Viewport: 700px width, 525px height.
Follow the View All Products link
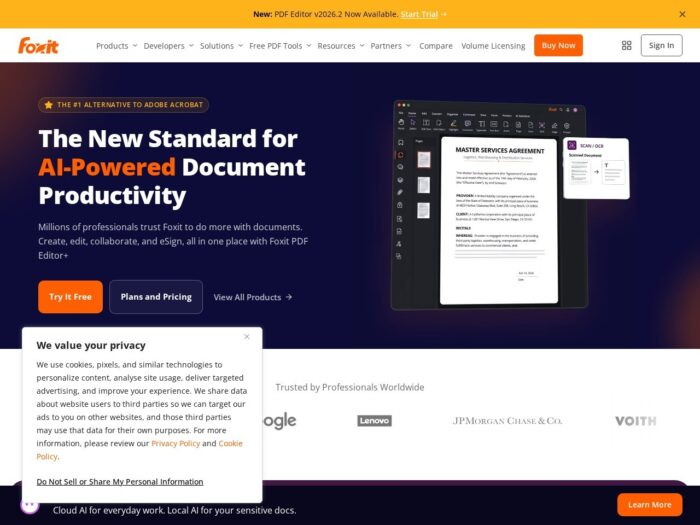[x=252, y=297]
